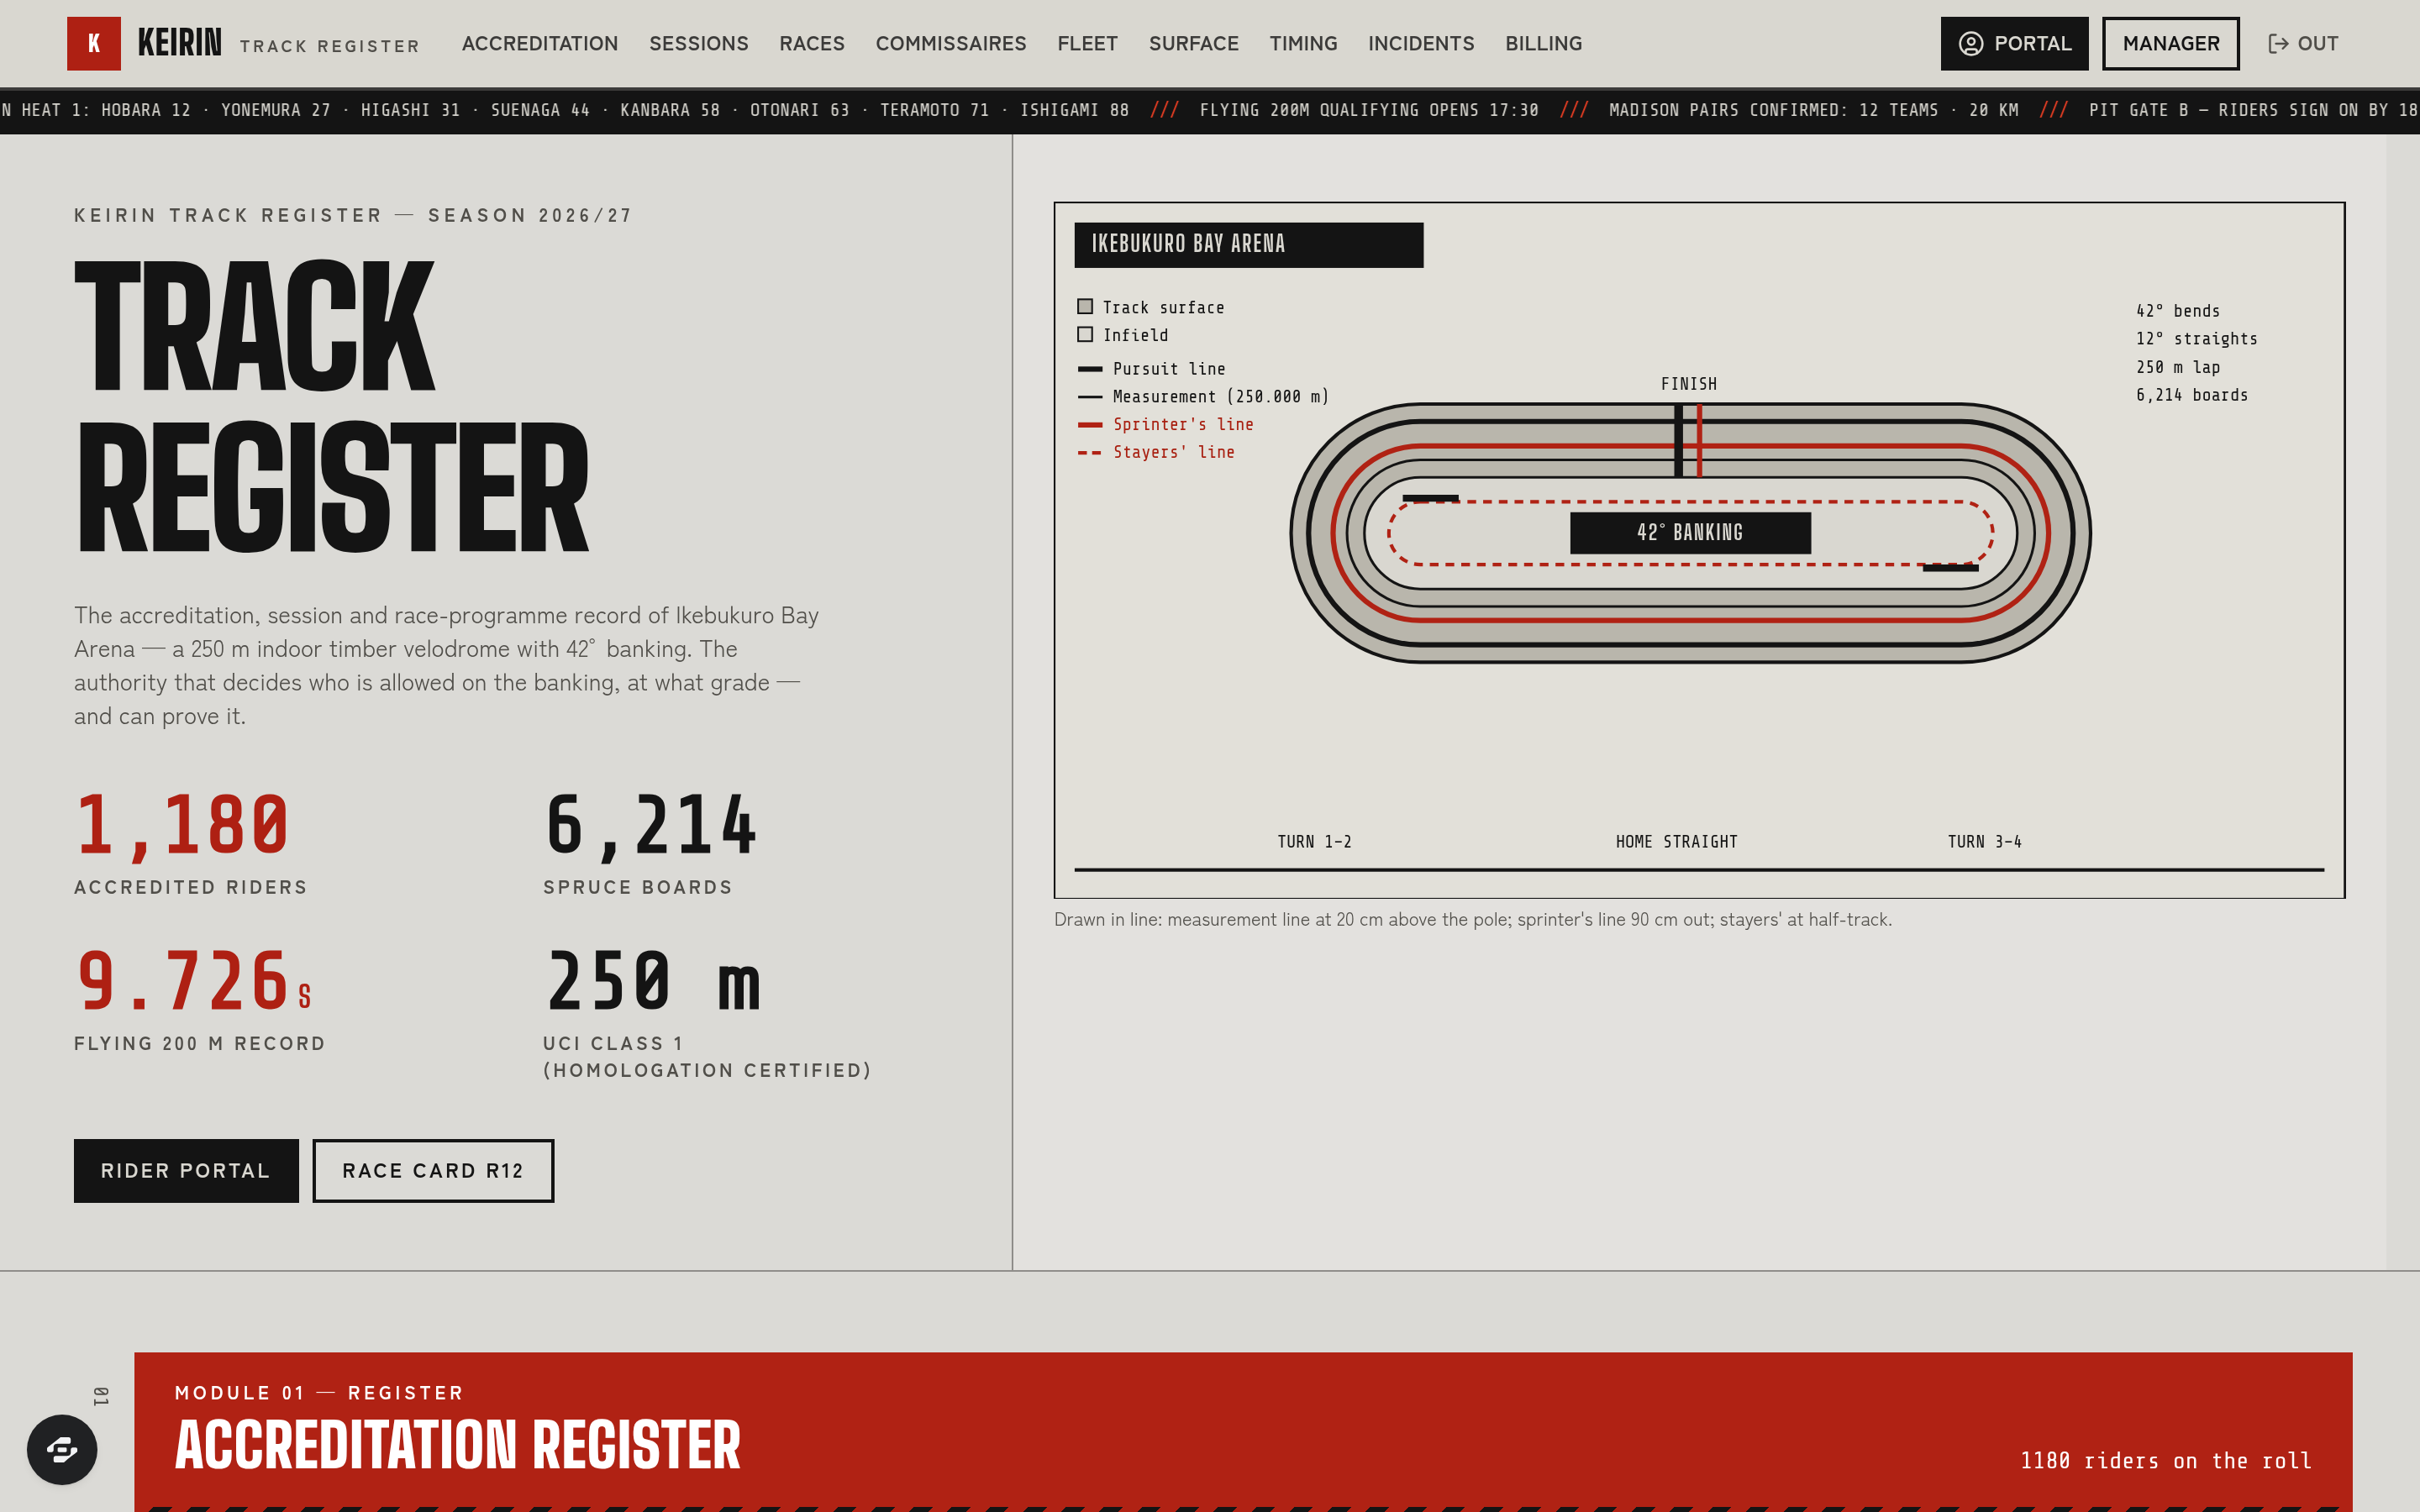
Task: Click the KEIRIN wordmark
Action: [x=180, y=43]
